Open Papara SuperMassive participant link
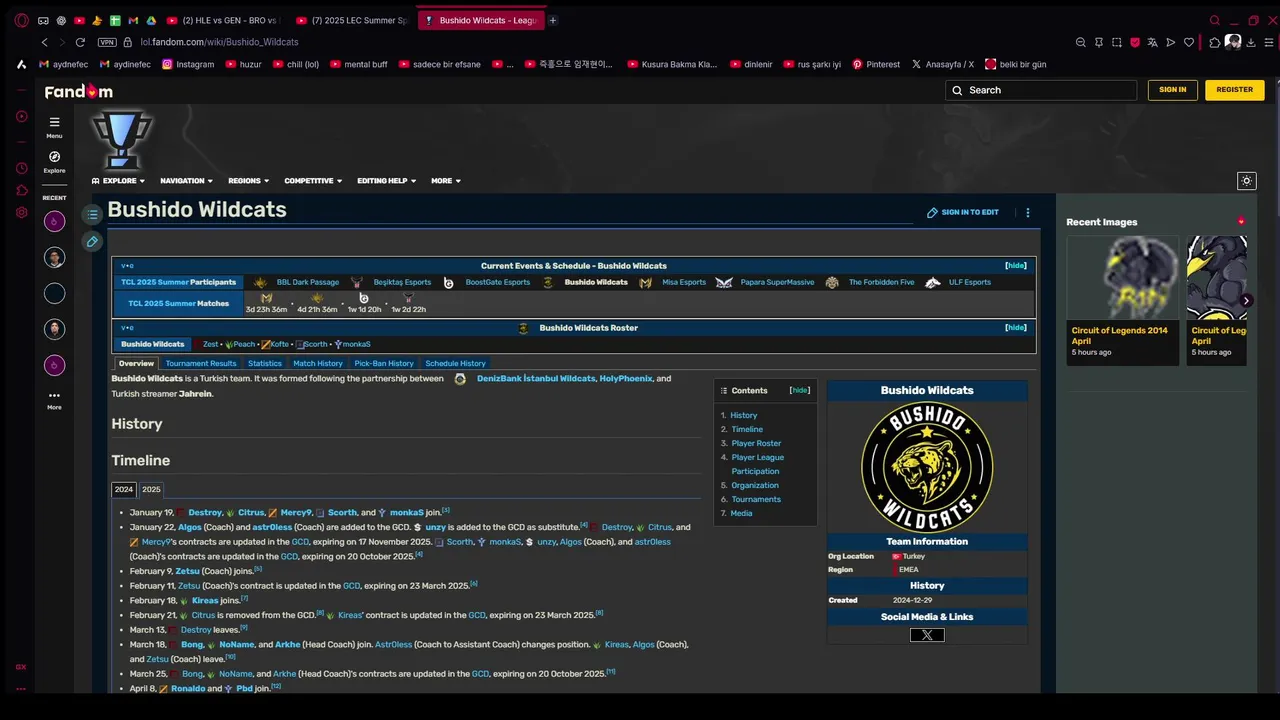 click(777, 282)
